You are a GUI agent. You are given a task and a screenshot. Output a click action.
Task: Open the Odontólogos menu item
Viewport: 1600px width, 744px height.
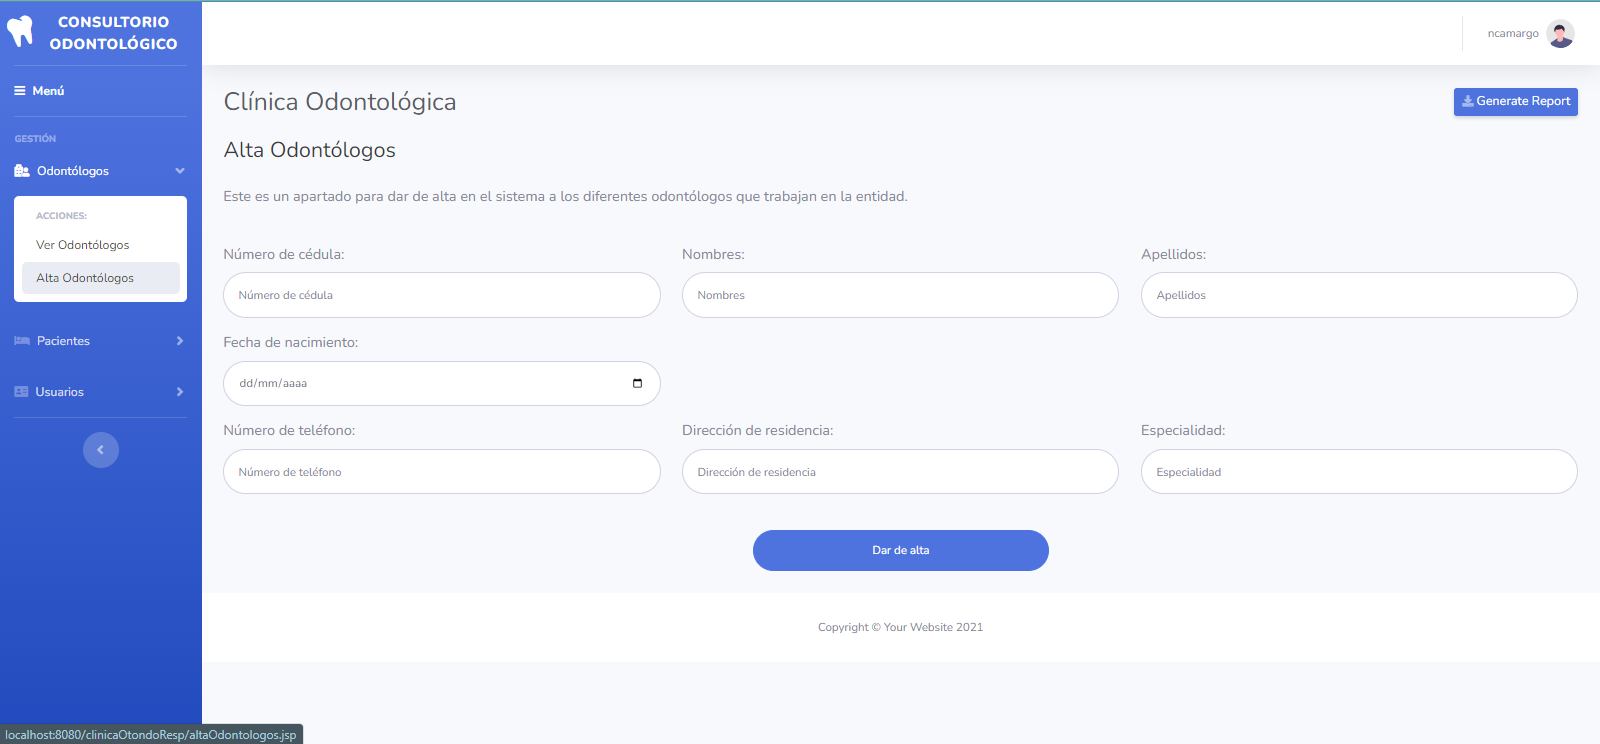(100, 171)
